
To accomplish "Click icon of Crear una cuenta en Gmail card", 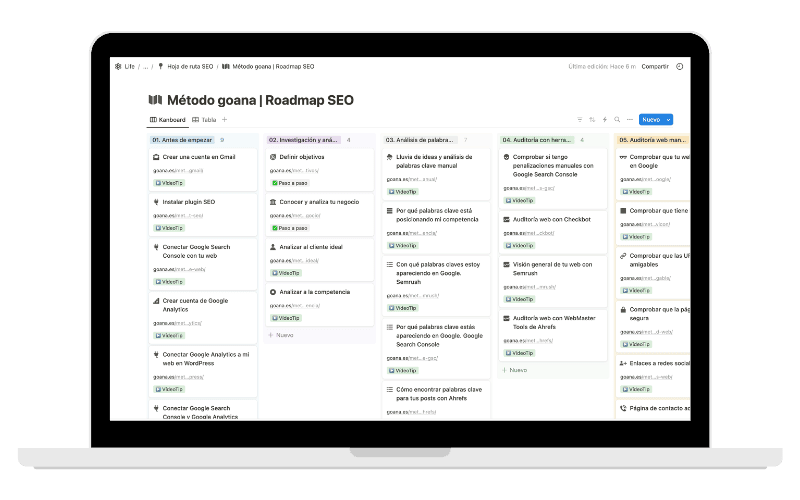I will point(156,157).
